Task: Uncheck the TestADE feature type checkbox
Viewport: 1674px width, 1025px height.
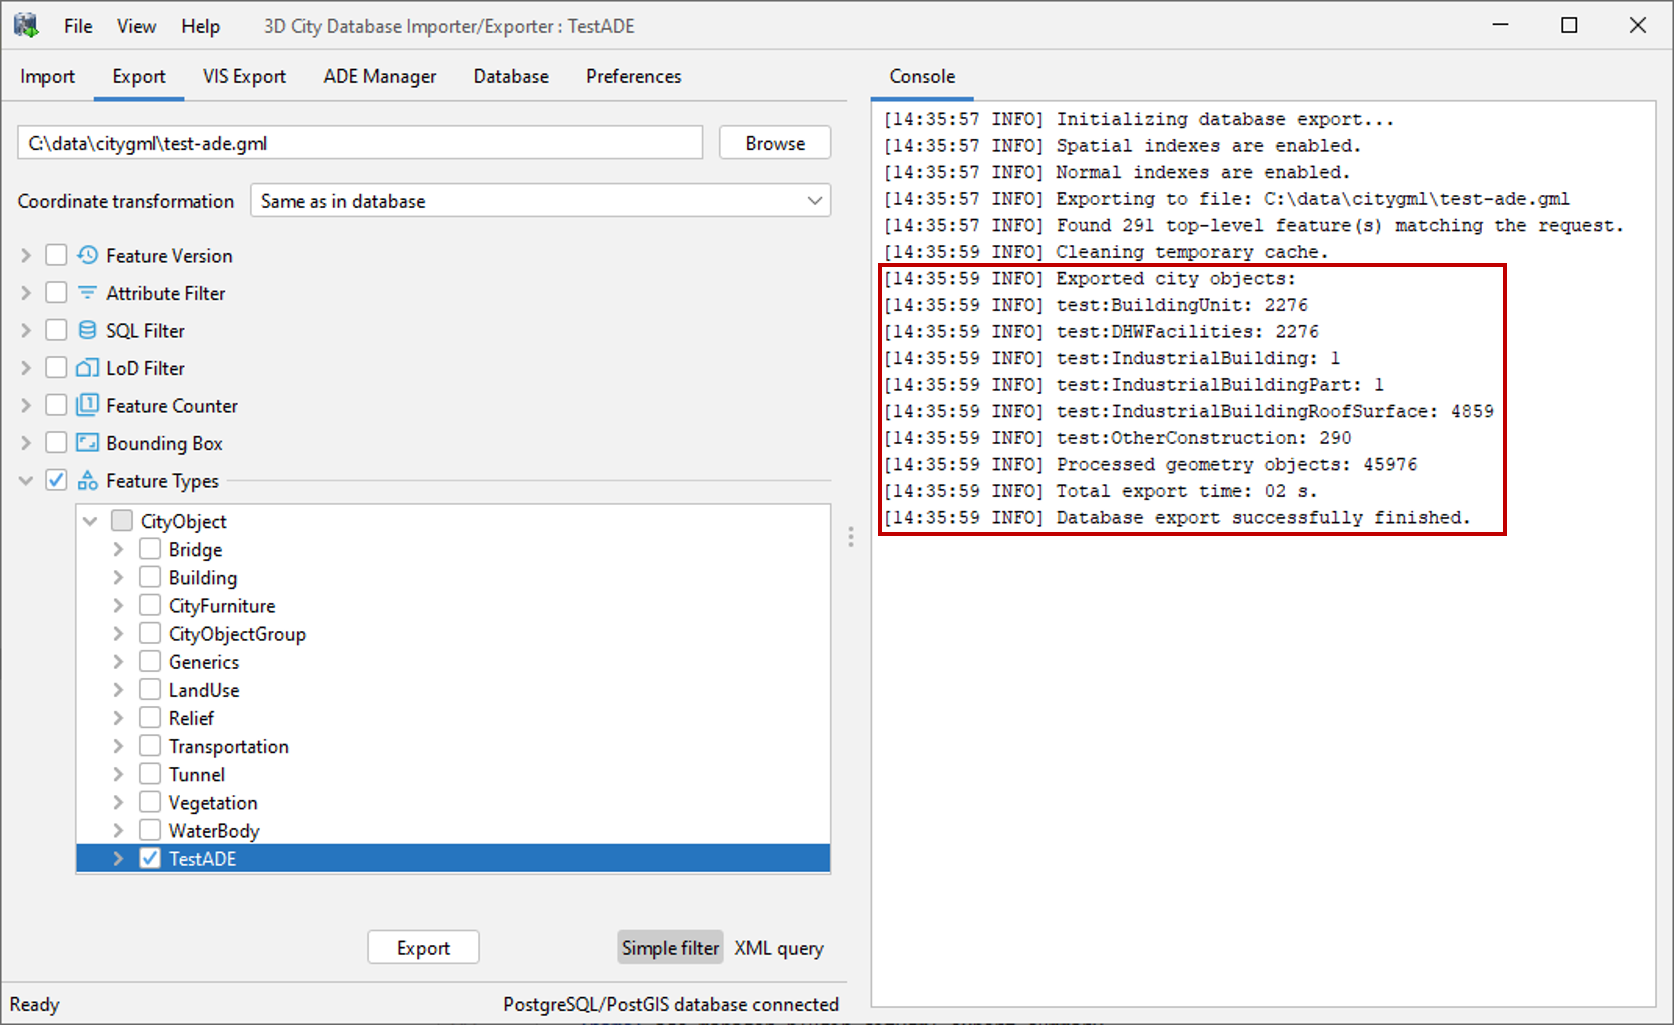Action: 150,858
